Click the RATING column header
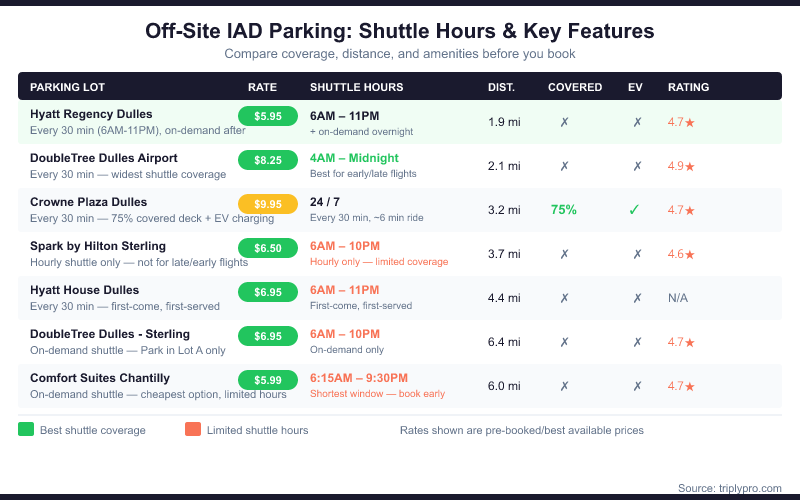Screen dimensions: 800x500 pyautogui.click(x=688, y=87)
